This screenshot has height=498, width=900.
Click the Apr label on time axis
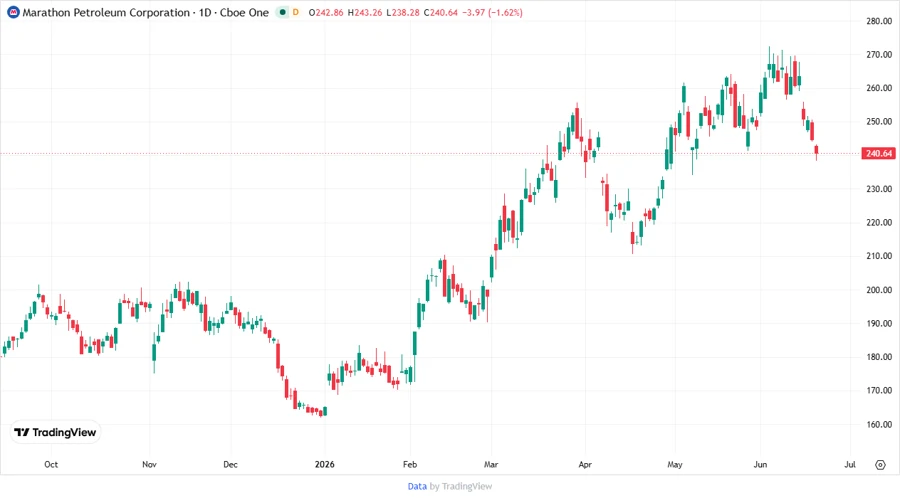pos(585,464)
